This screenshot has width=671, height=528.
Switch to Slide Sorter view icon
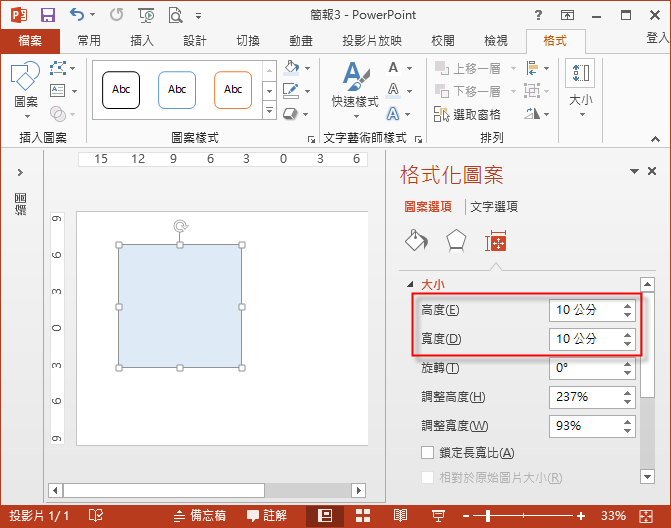coord(363,516)
